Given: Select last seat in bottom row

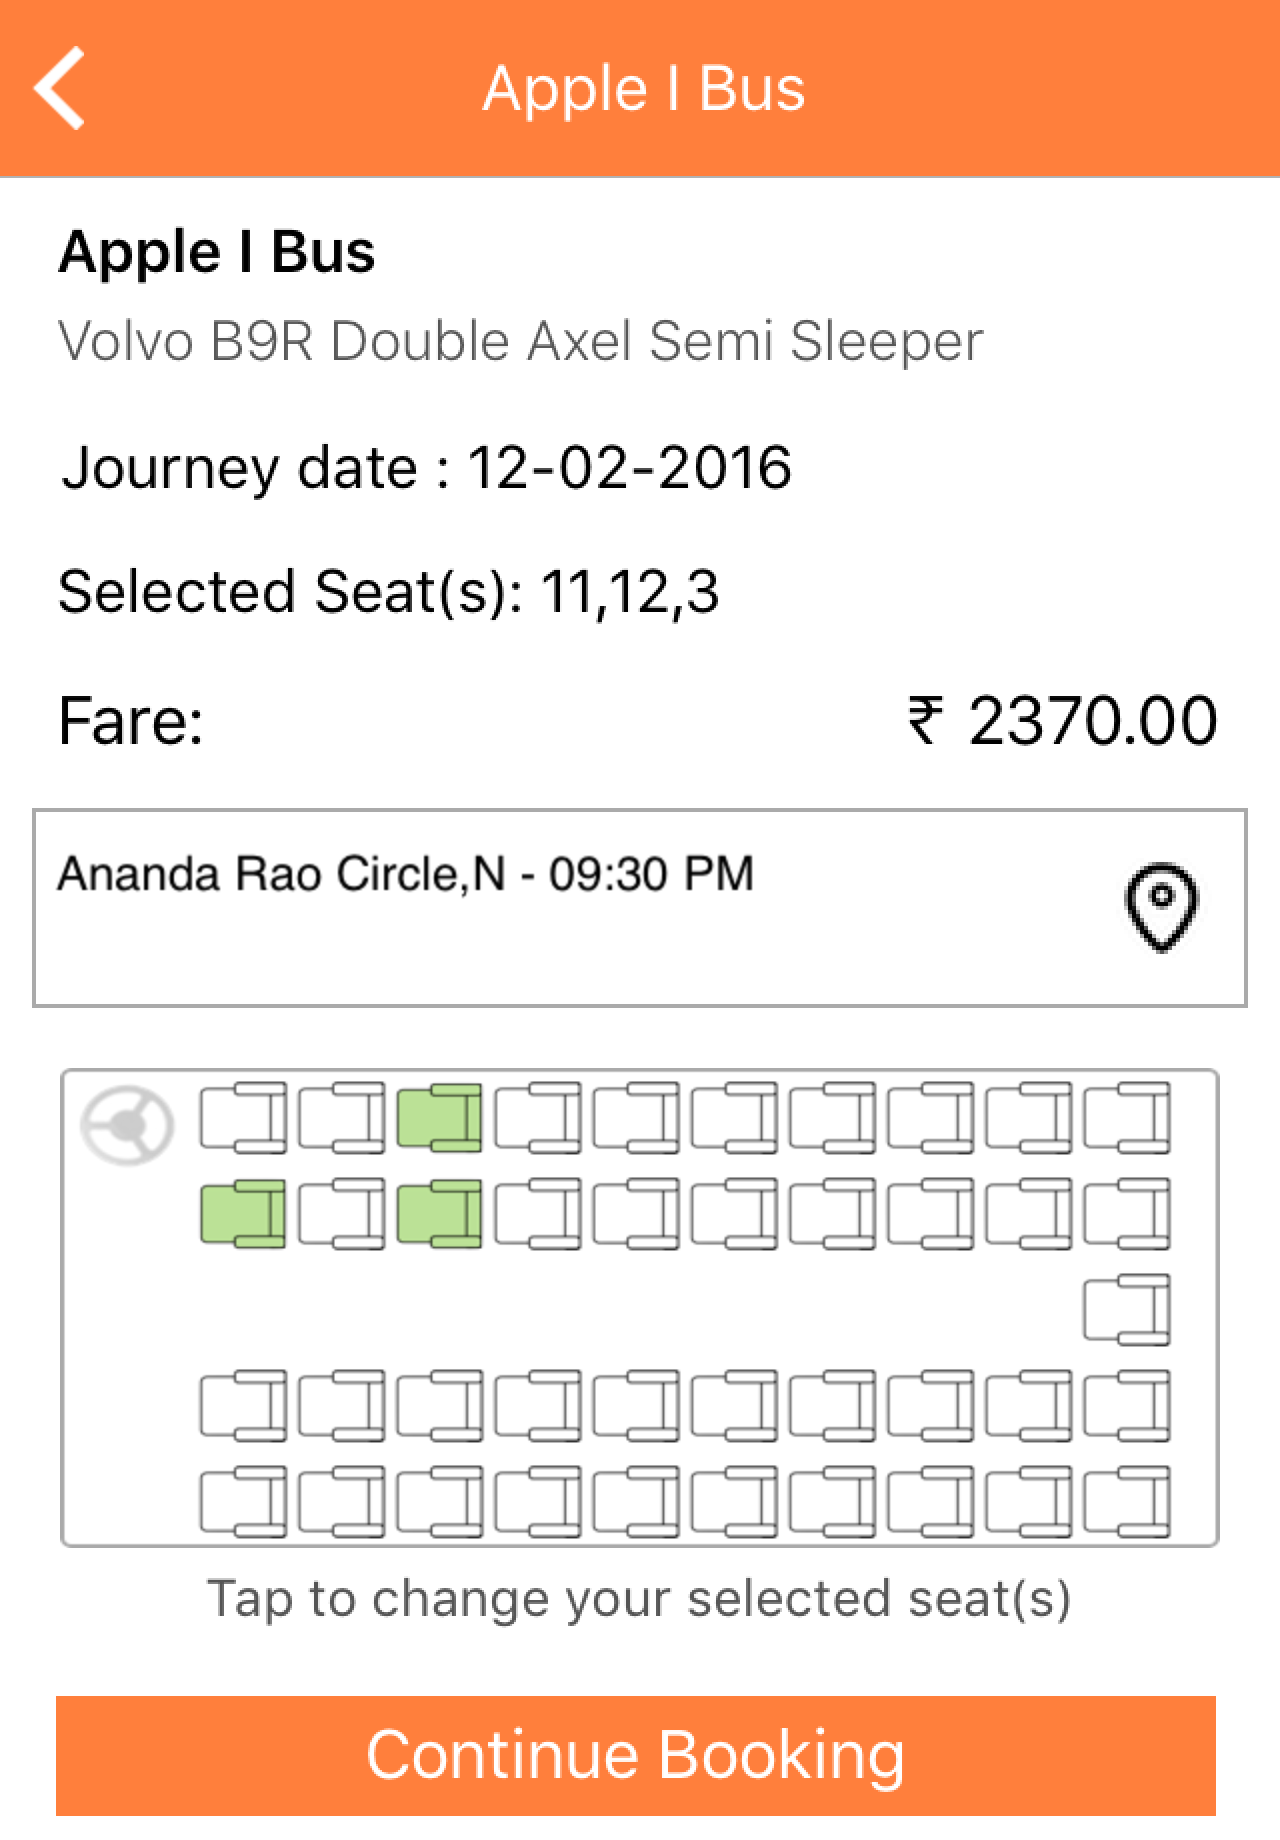Looking at the screenshot, I should 1128,1501.
